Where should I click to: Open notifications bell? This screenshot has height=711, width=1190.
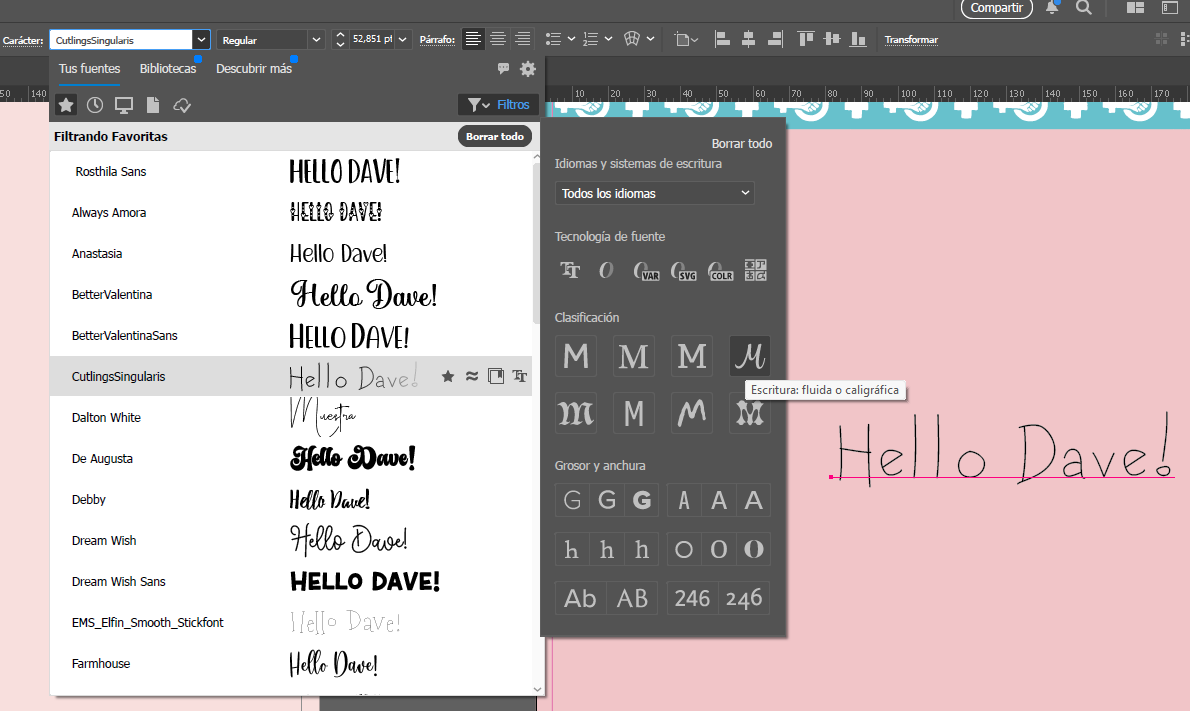click(1052, 8)
